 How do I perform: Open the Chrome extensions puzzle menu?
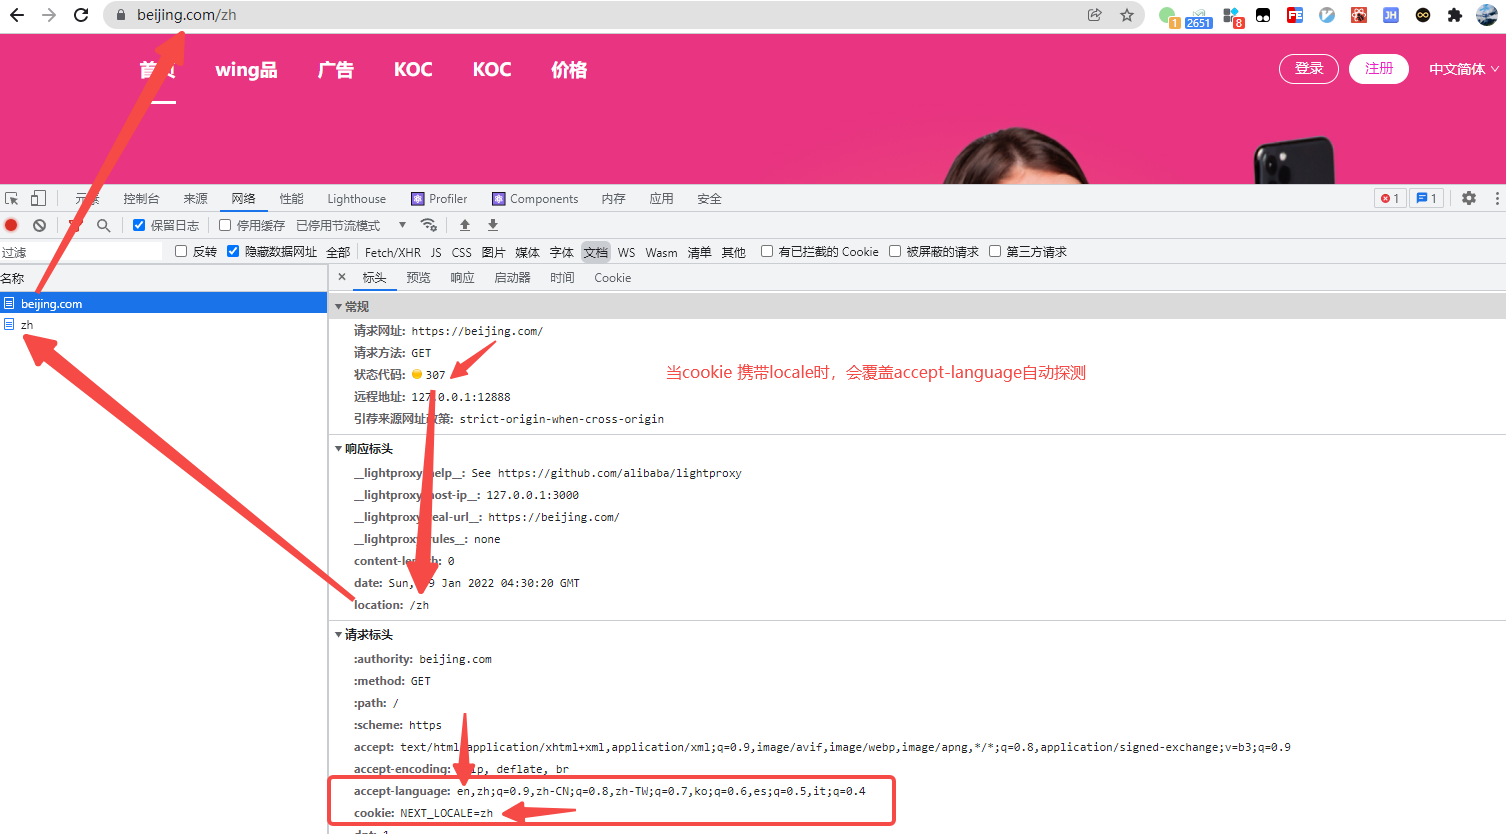(x=1455, y=15)
